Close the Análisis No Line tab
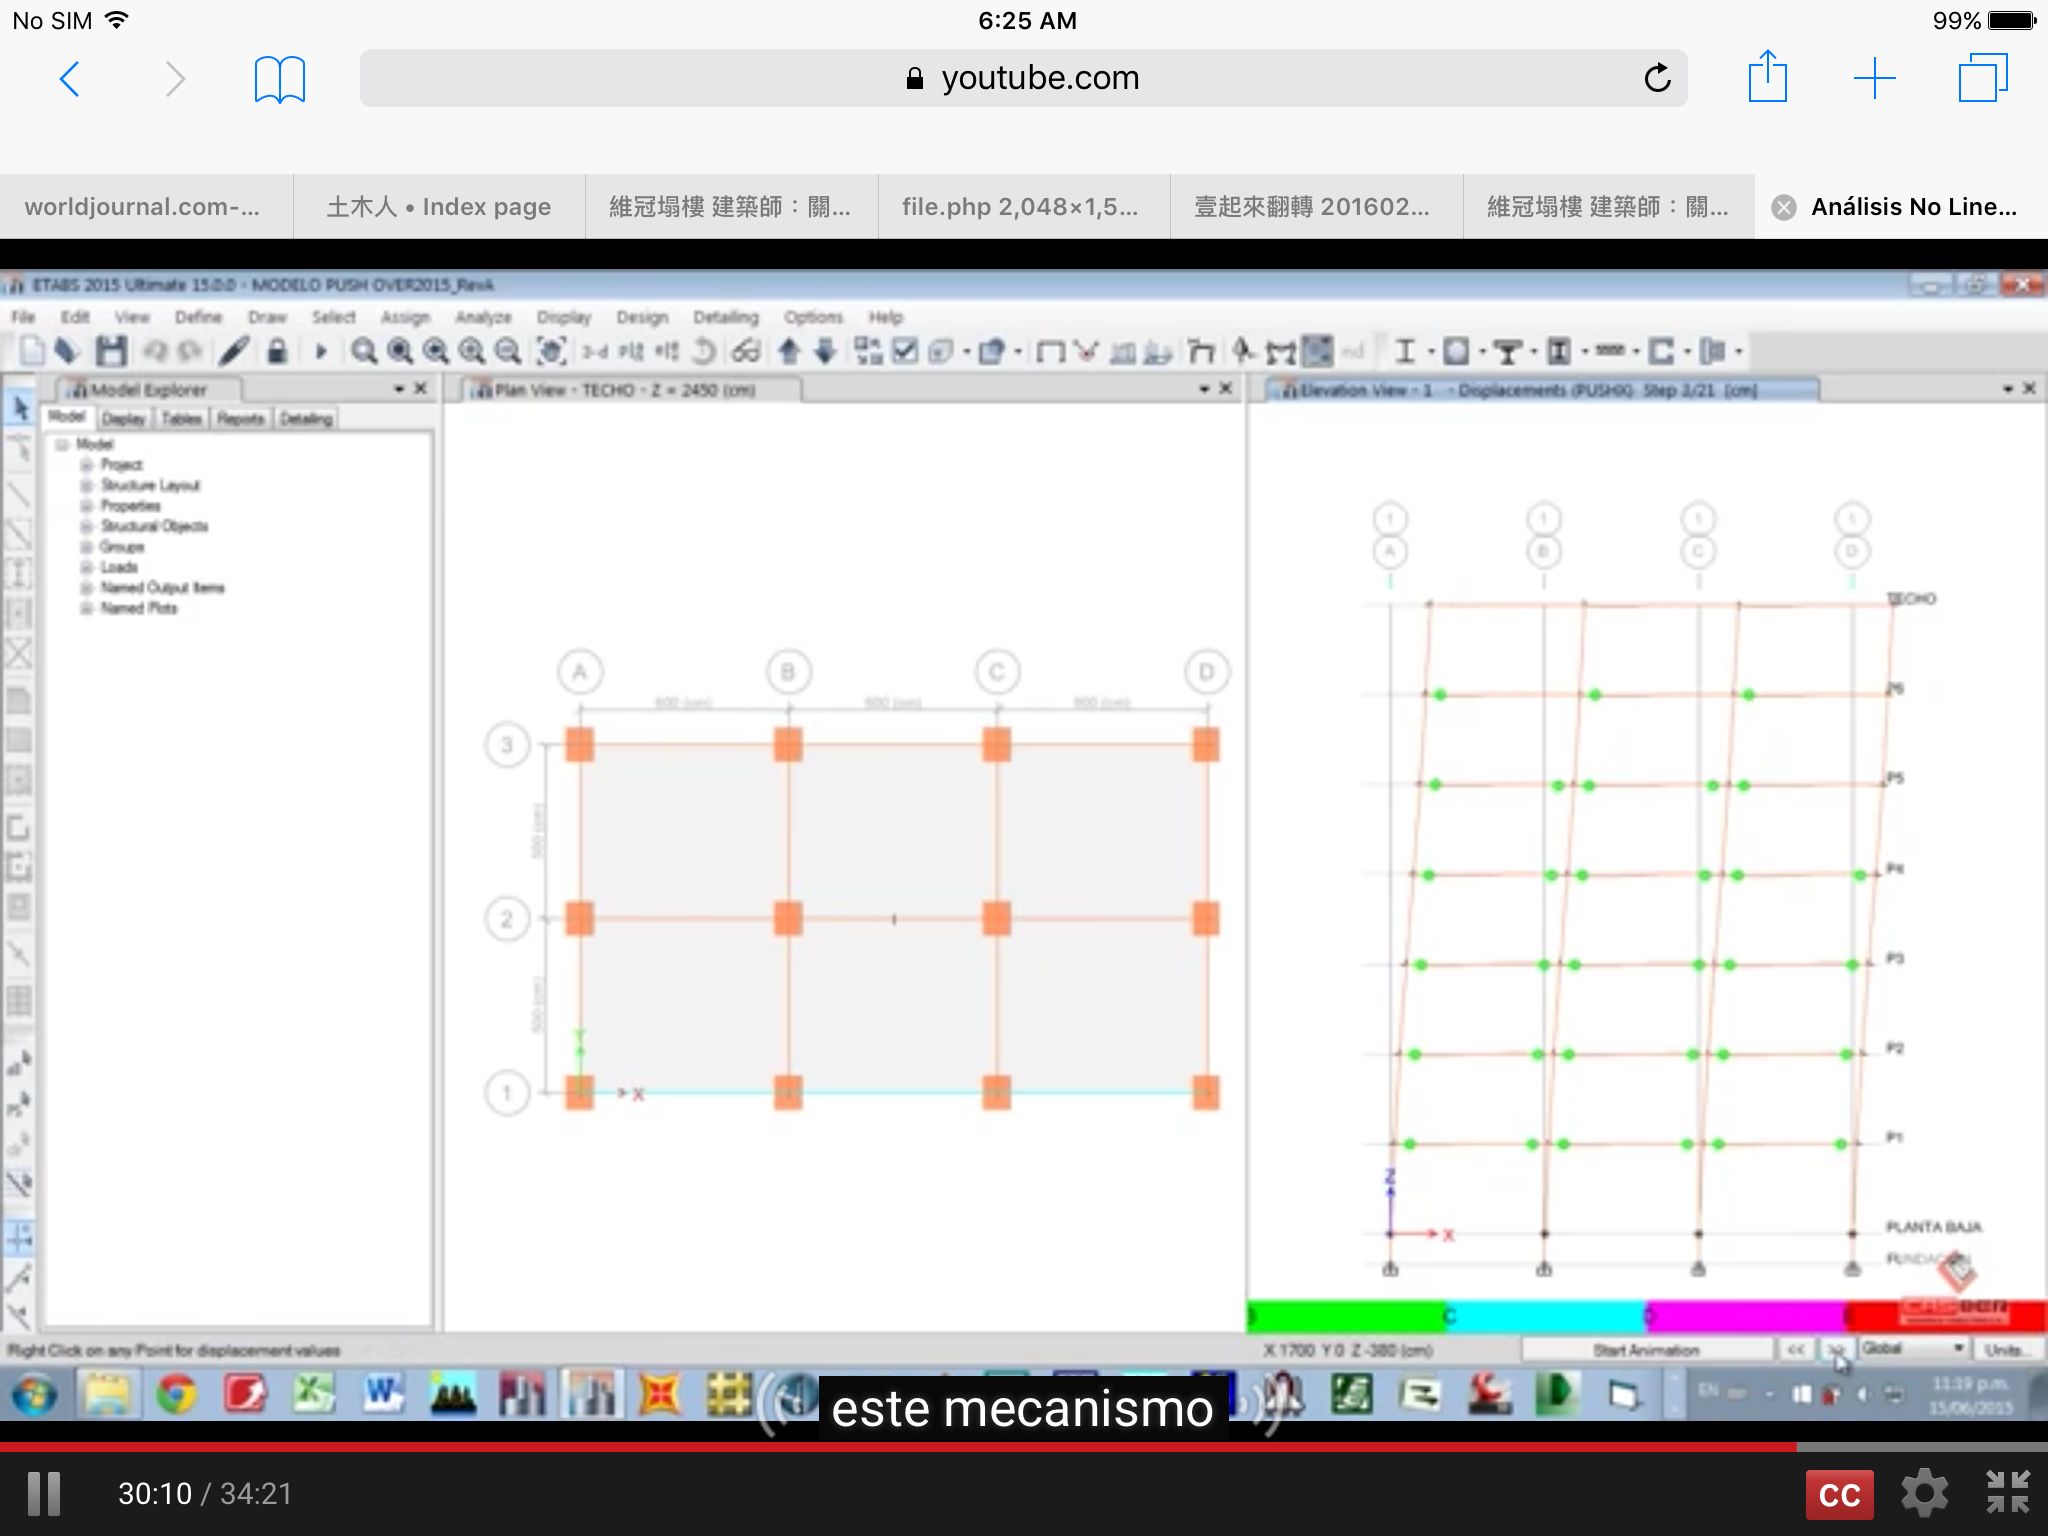This screenshot has width=2048, height=1536. (x=1783, y=207)
